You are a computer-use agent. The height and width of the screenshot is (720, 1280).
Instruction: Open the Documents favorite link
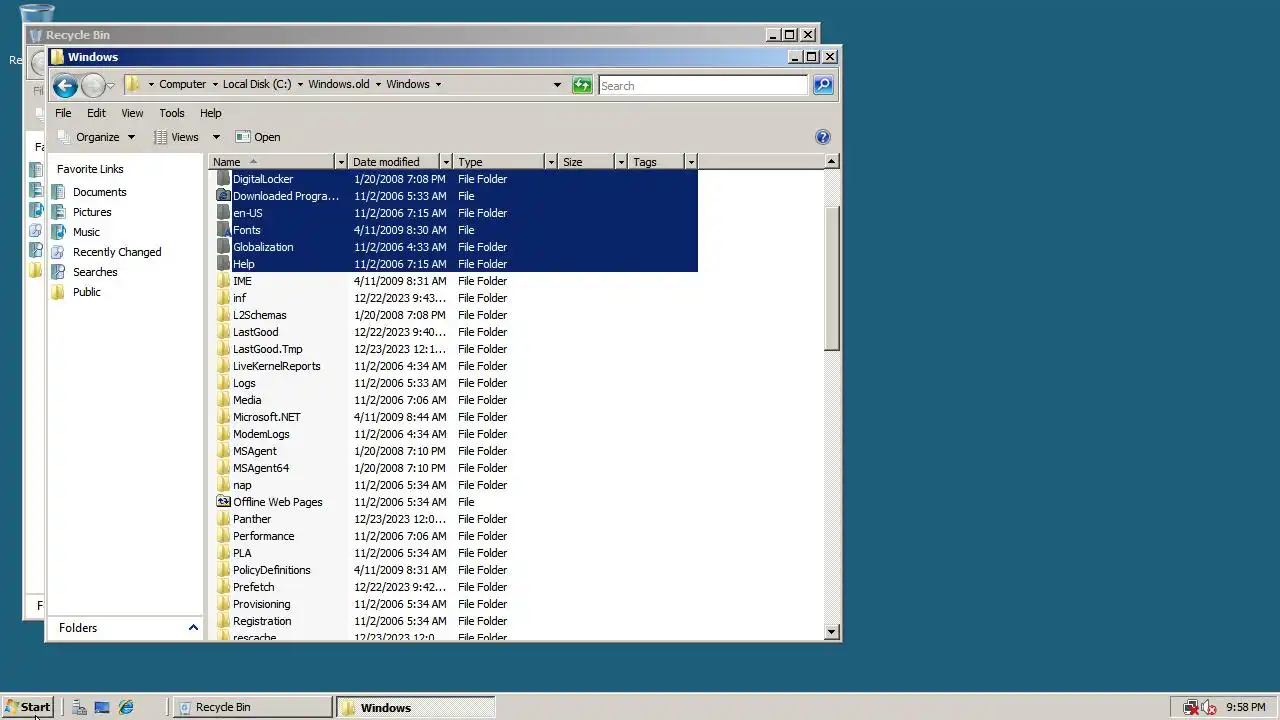pyautogui.click(x=99, y=192)
